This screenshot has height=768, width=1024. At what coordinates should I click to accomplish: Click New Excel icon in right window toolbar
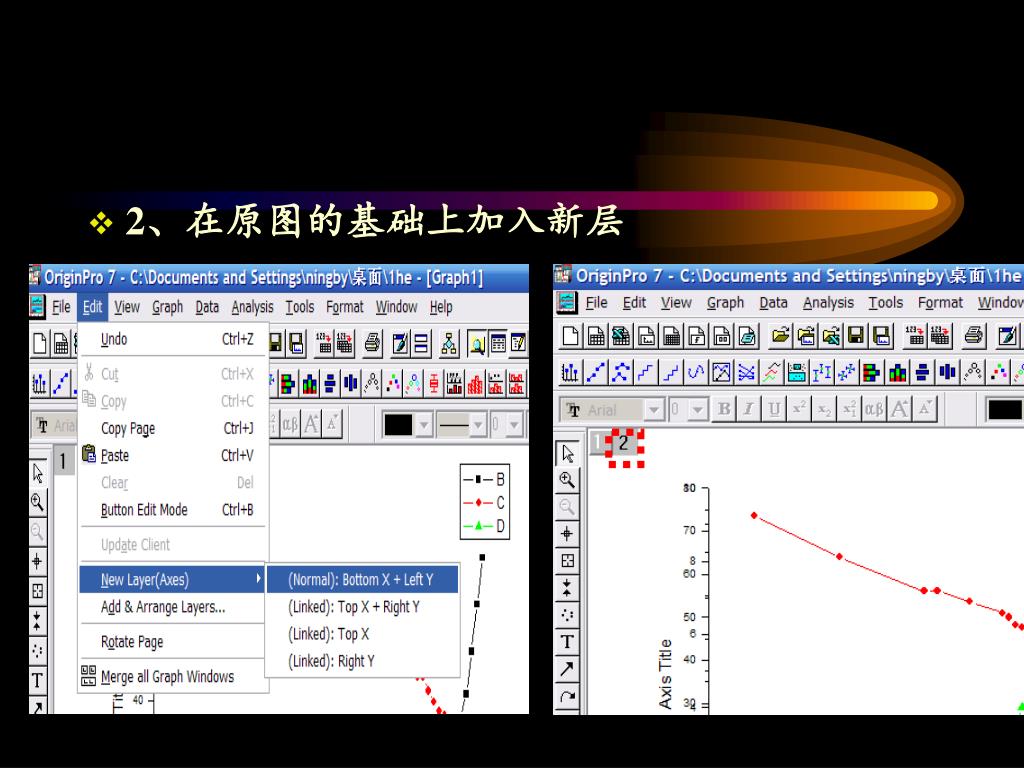(620, 336)
